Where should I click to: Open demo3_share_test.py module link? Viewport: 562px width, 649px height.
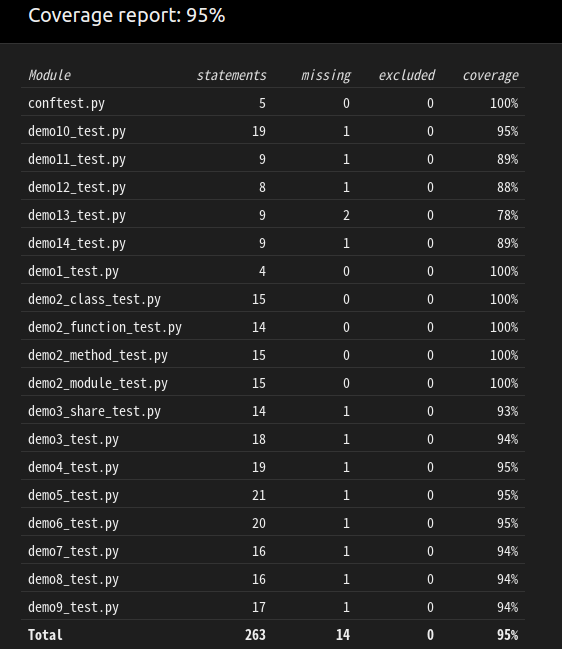94,411
